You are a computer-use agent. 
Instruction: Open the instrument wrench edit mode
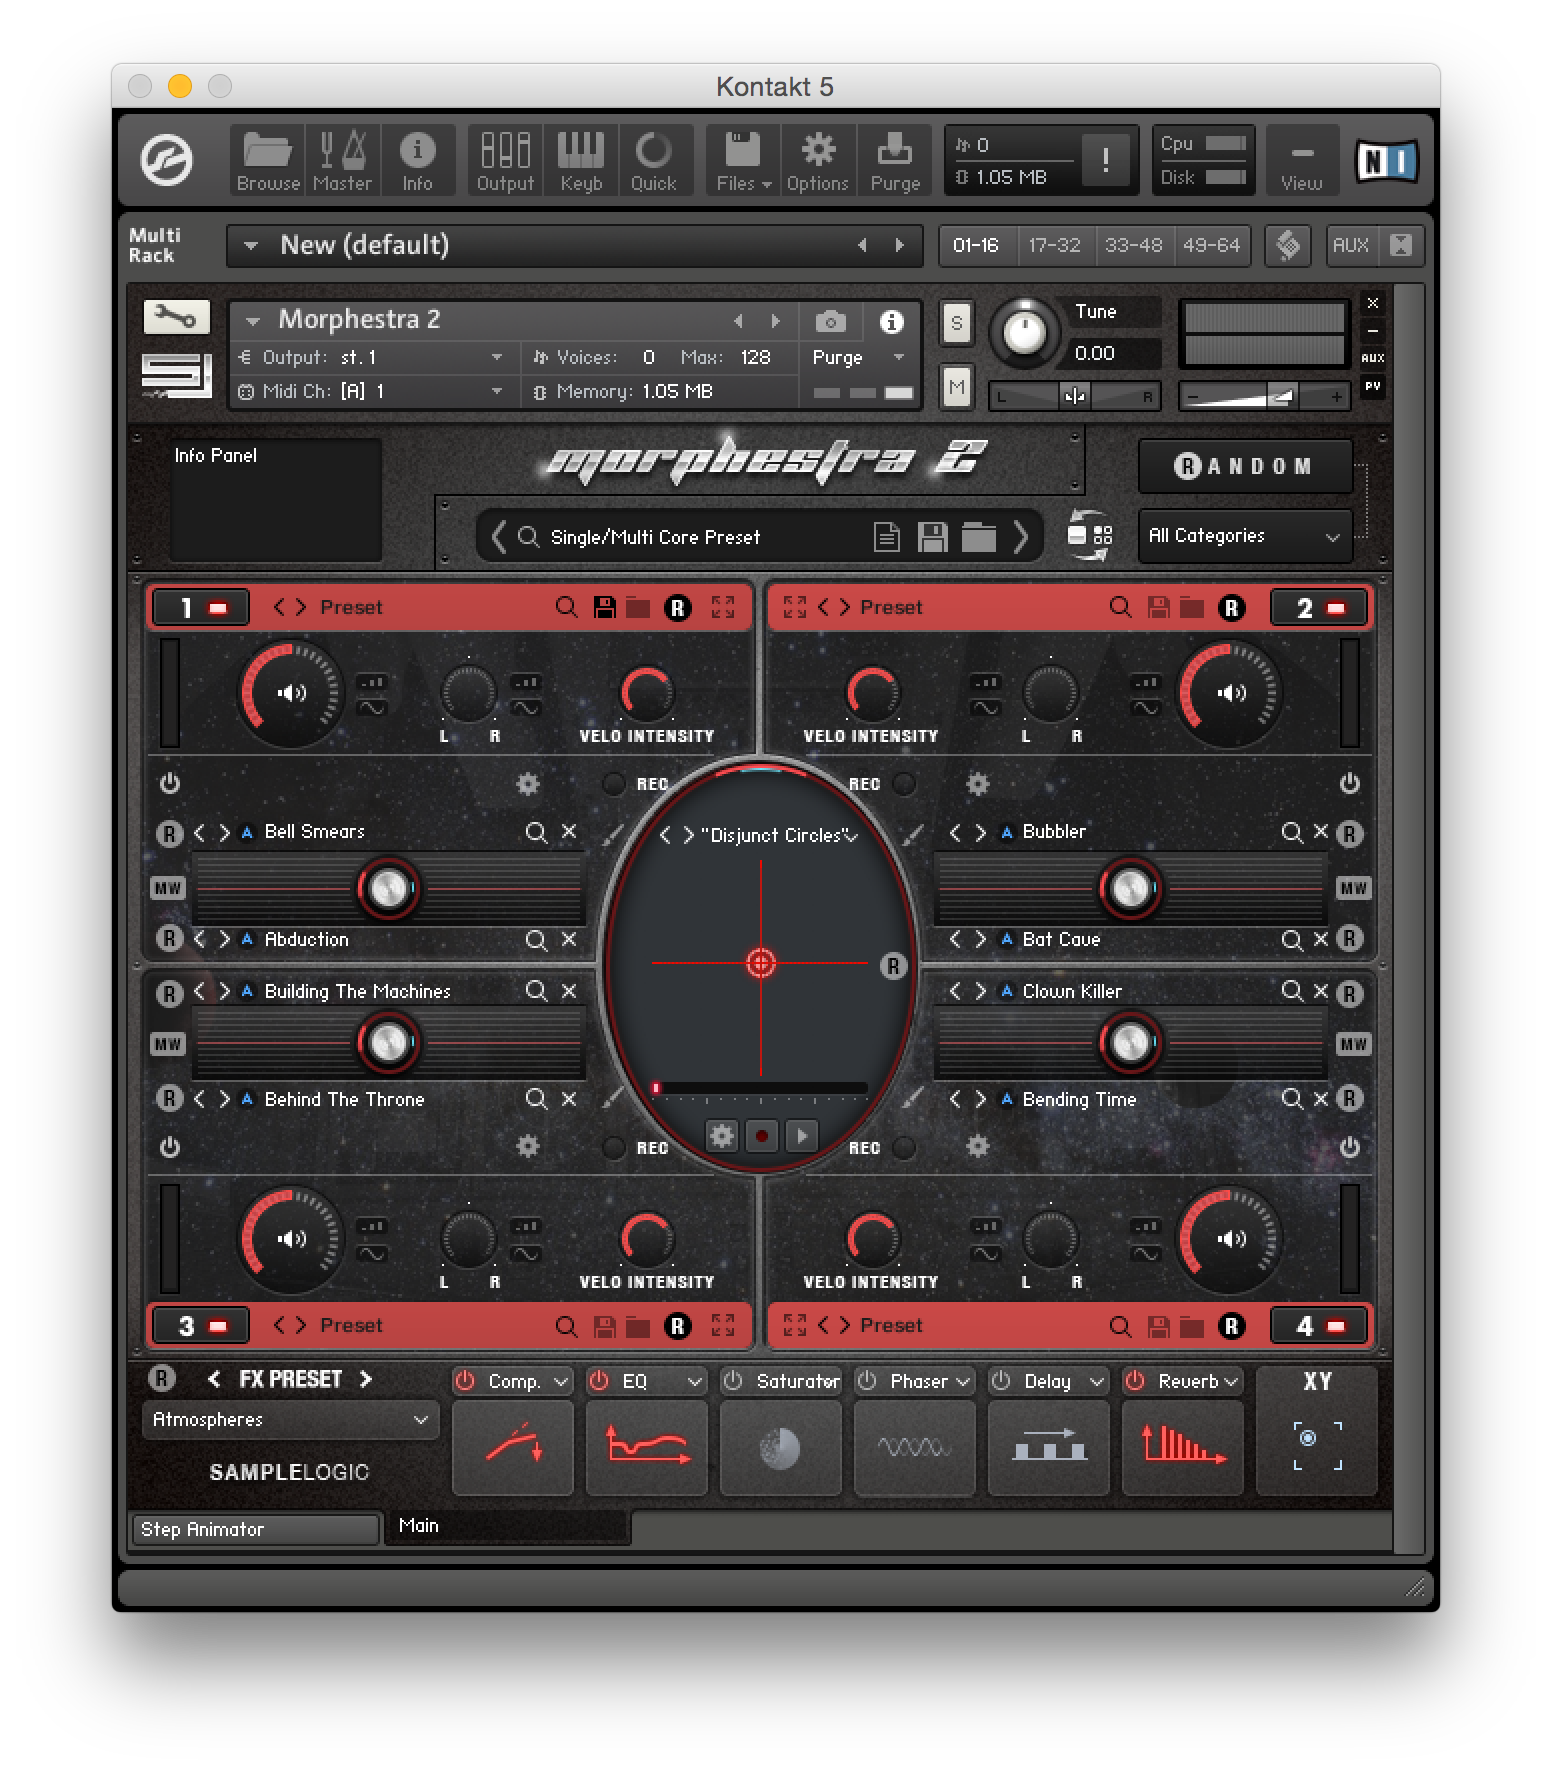tap(176, 317)
